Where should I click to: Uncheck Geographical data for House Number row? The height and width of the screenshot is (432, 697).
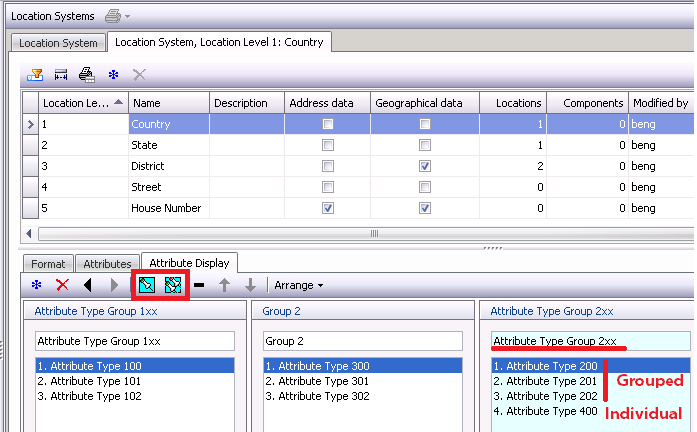click(x=425, y=208)
